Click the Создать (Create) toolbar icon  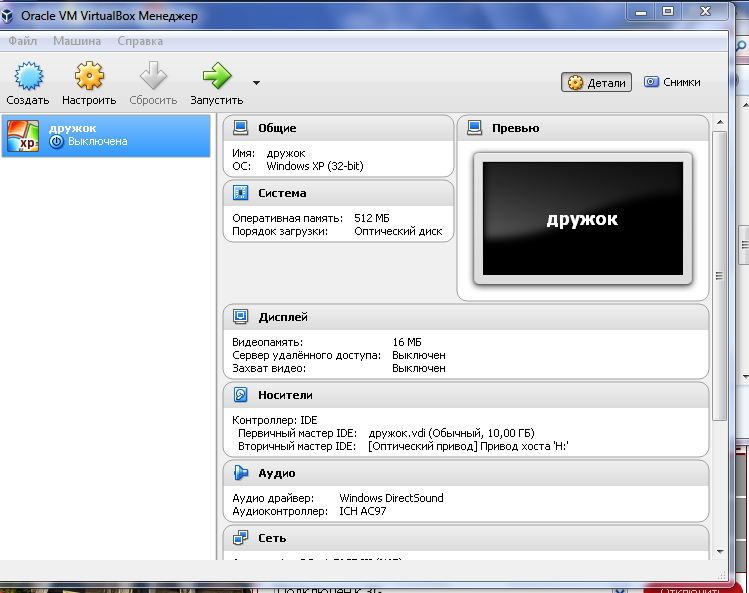point(28,76)
